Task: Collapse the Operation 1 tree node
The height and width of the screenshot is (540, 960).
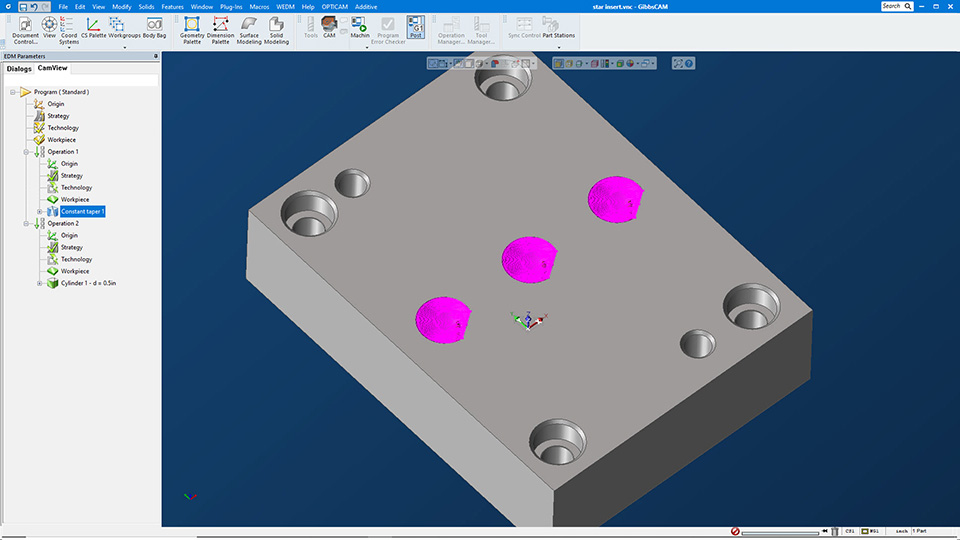Action: pos(26,152)
